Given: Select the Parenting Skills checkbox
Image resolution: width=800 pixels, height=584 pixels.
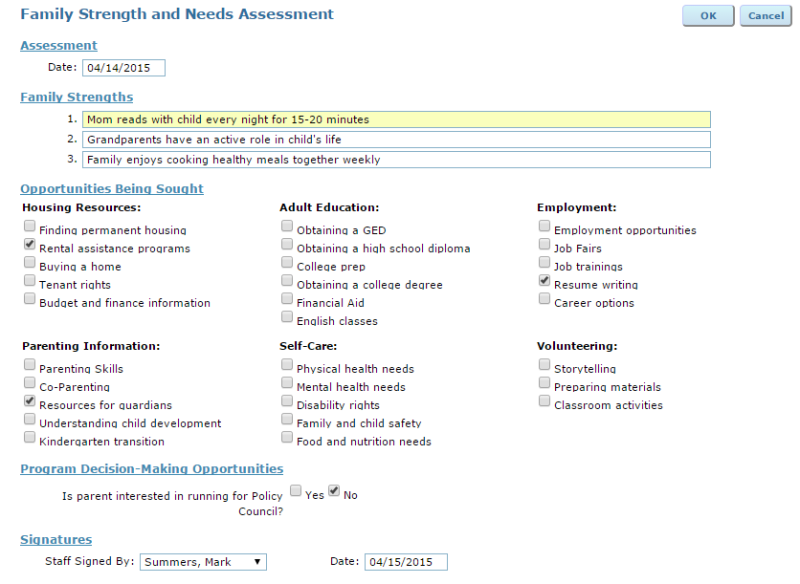Looking at the screenshot, I should click(x=30, y=366).
